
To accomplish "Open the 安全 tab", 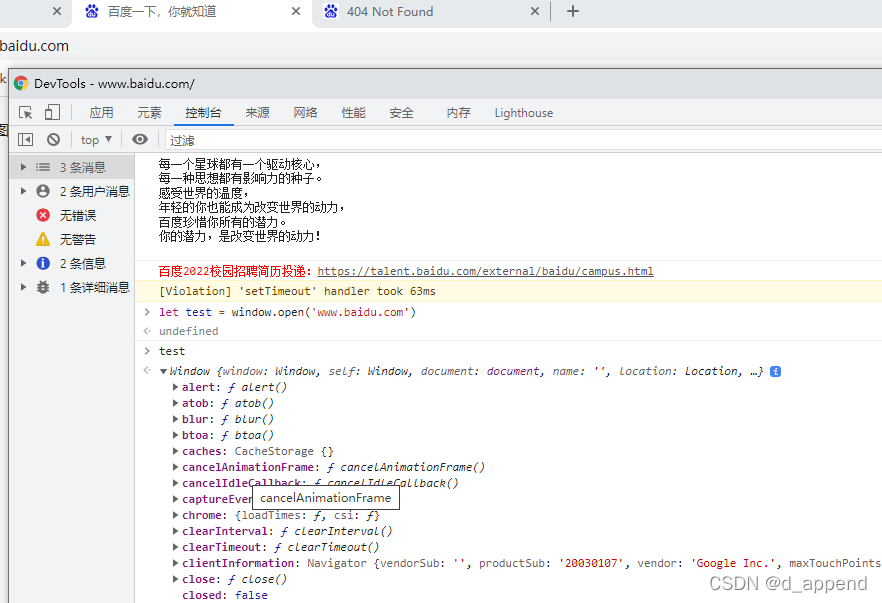I will click(402, 112).
